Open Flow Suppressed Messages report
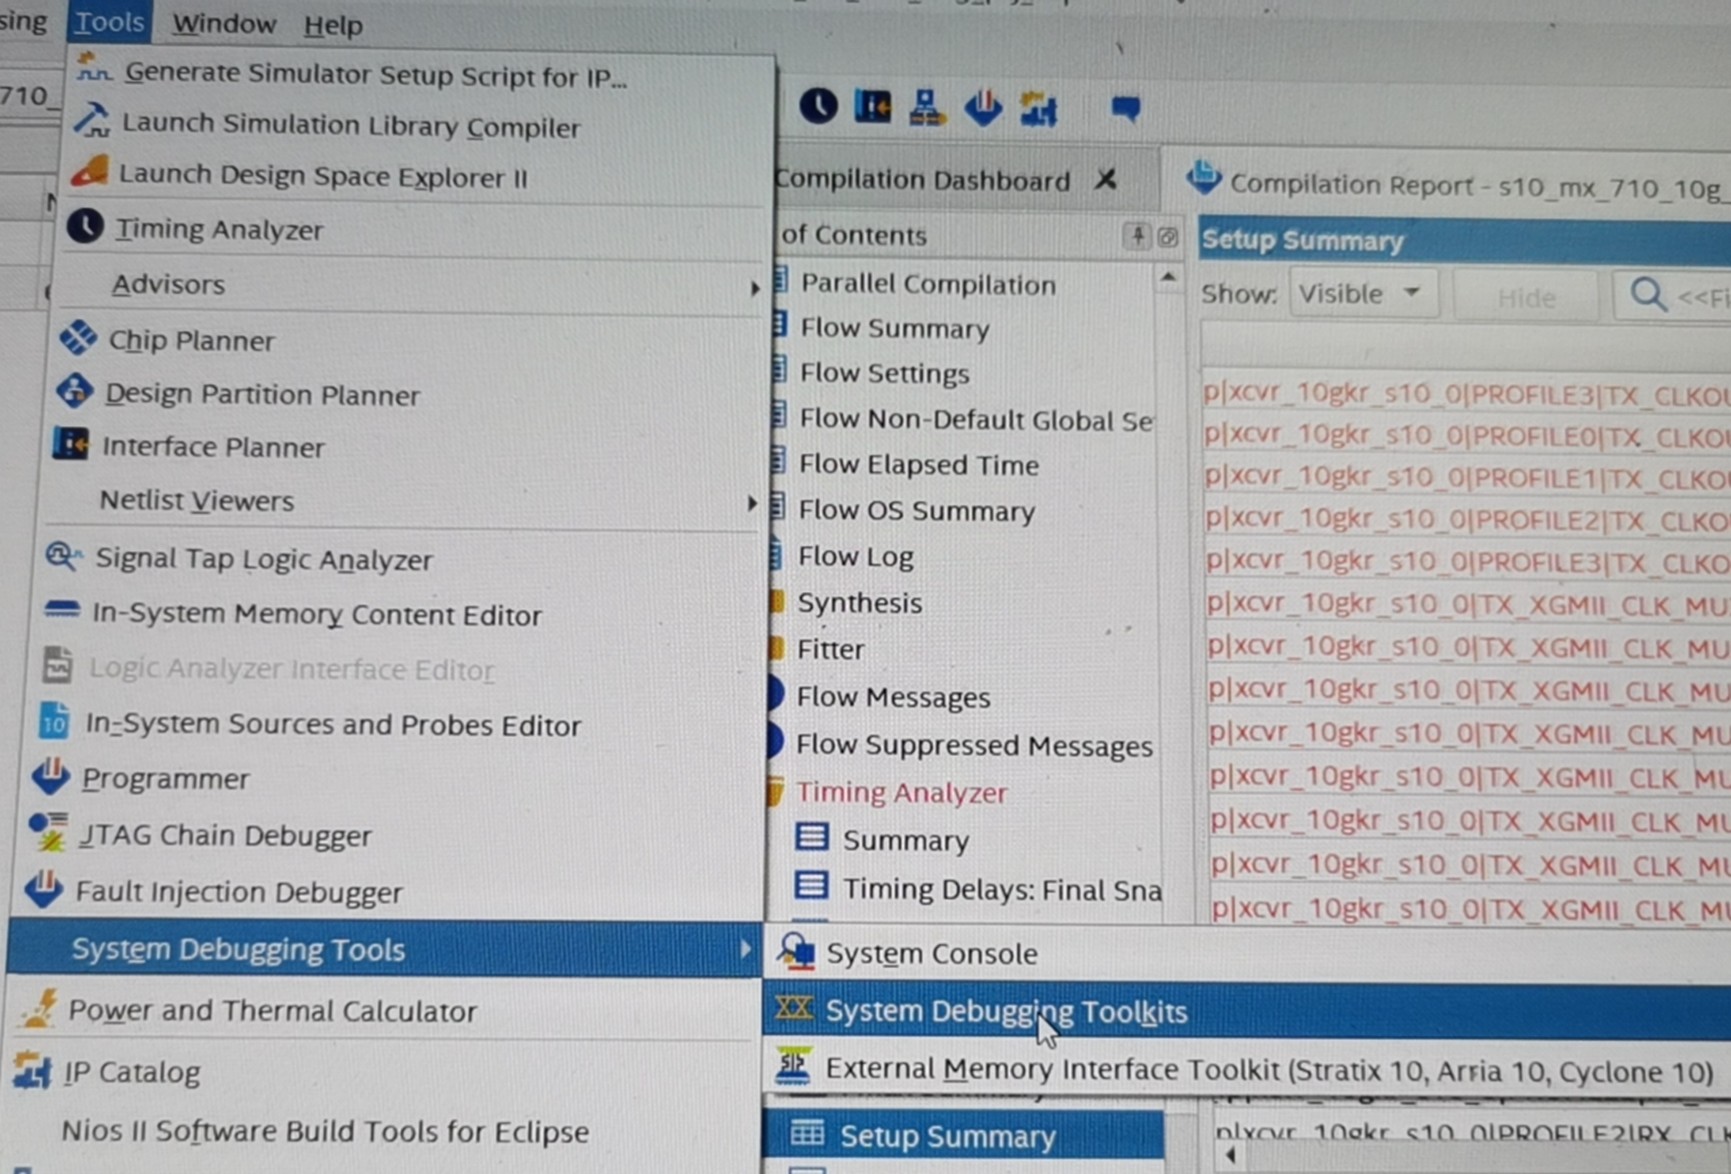Screen dimensions: 1731x1174 (x=974, y=745)
